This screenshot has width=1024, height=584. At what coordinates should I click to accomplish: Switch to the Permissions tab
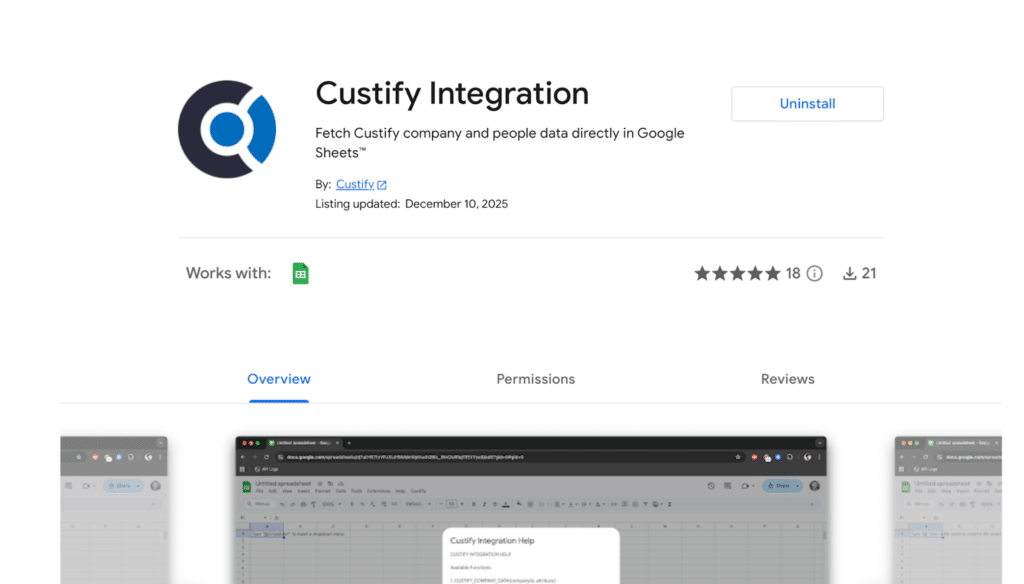(x=536, y=379)
